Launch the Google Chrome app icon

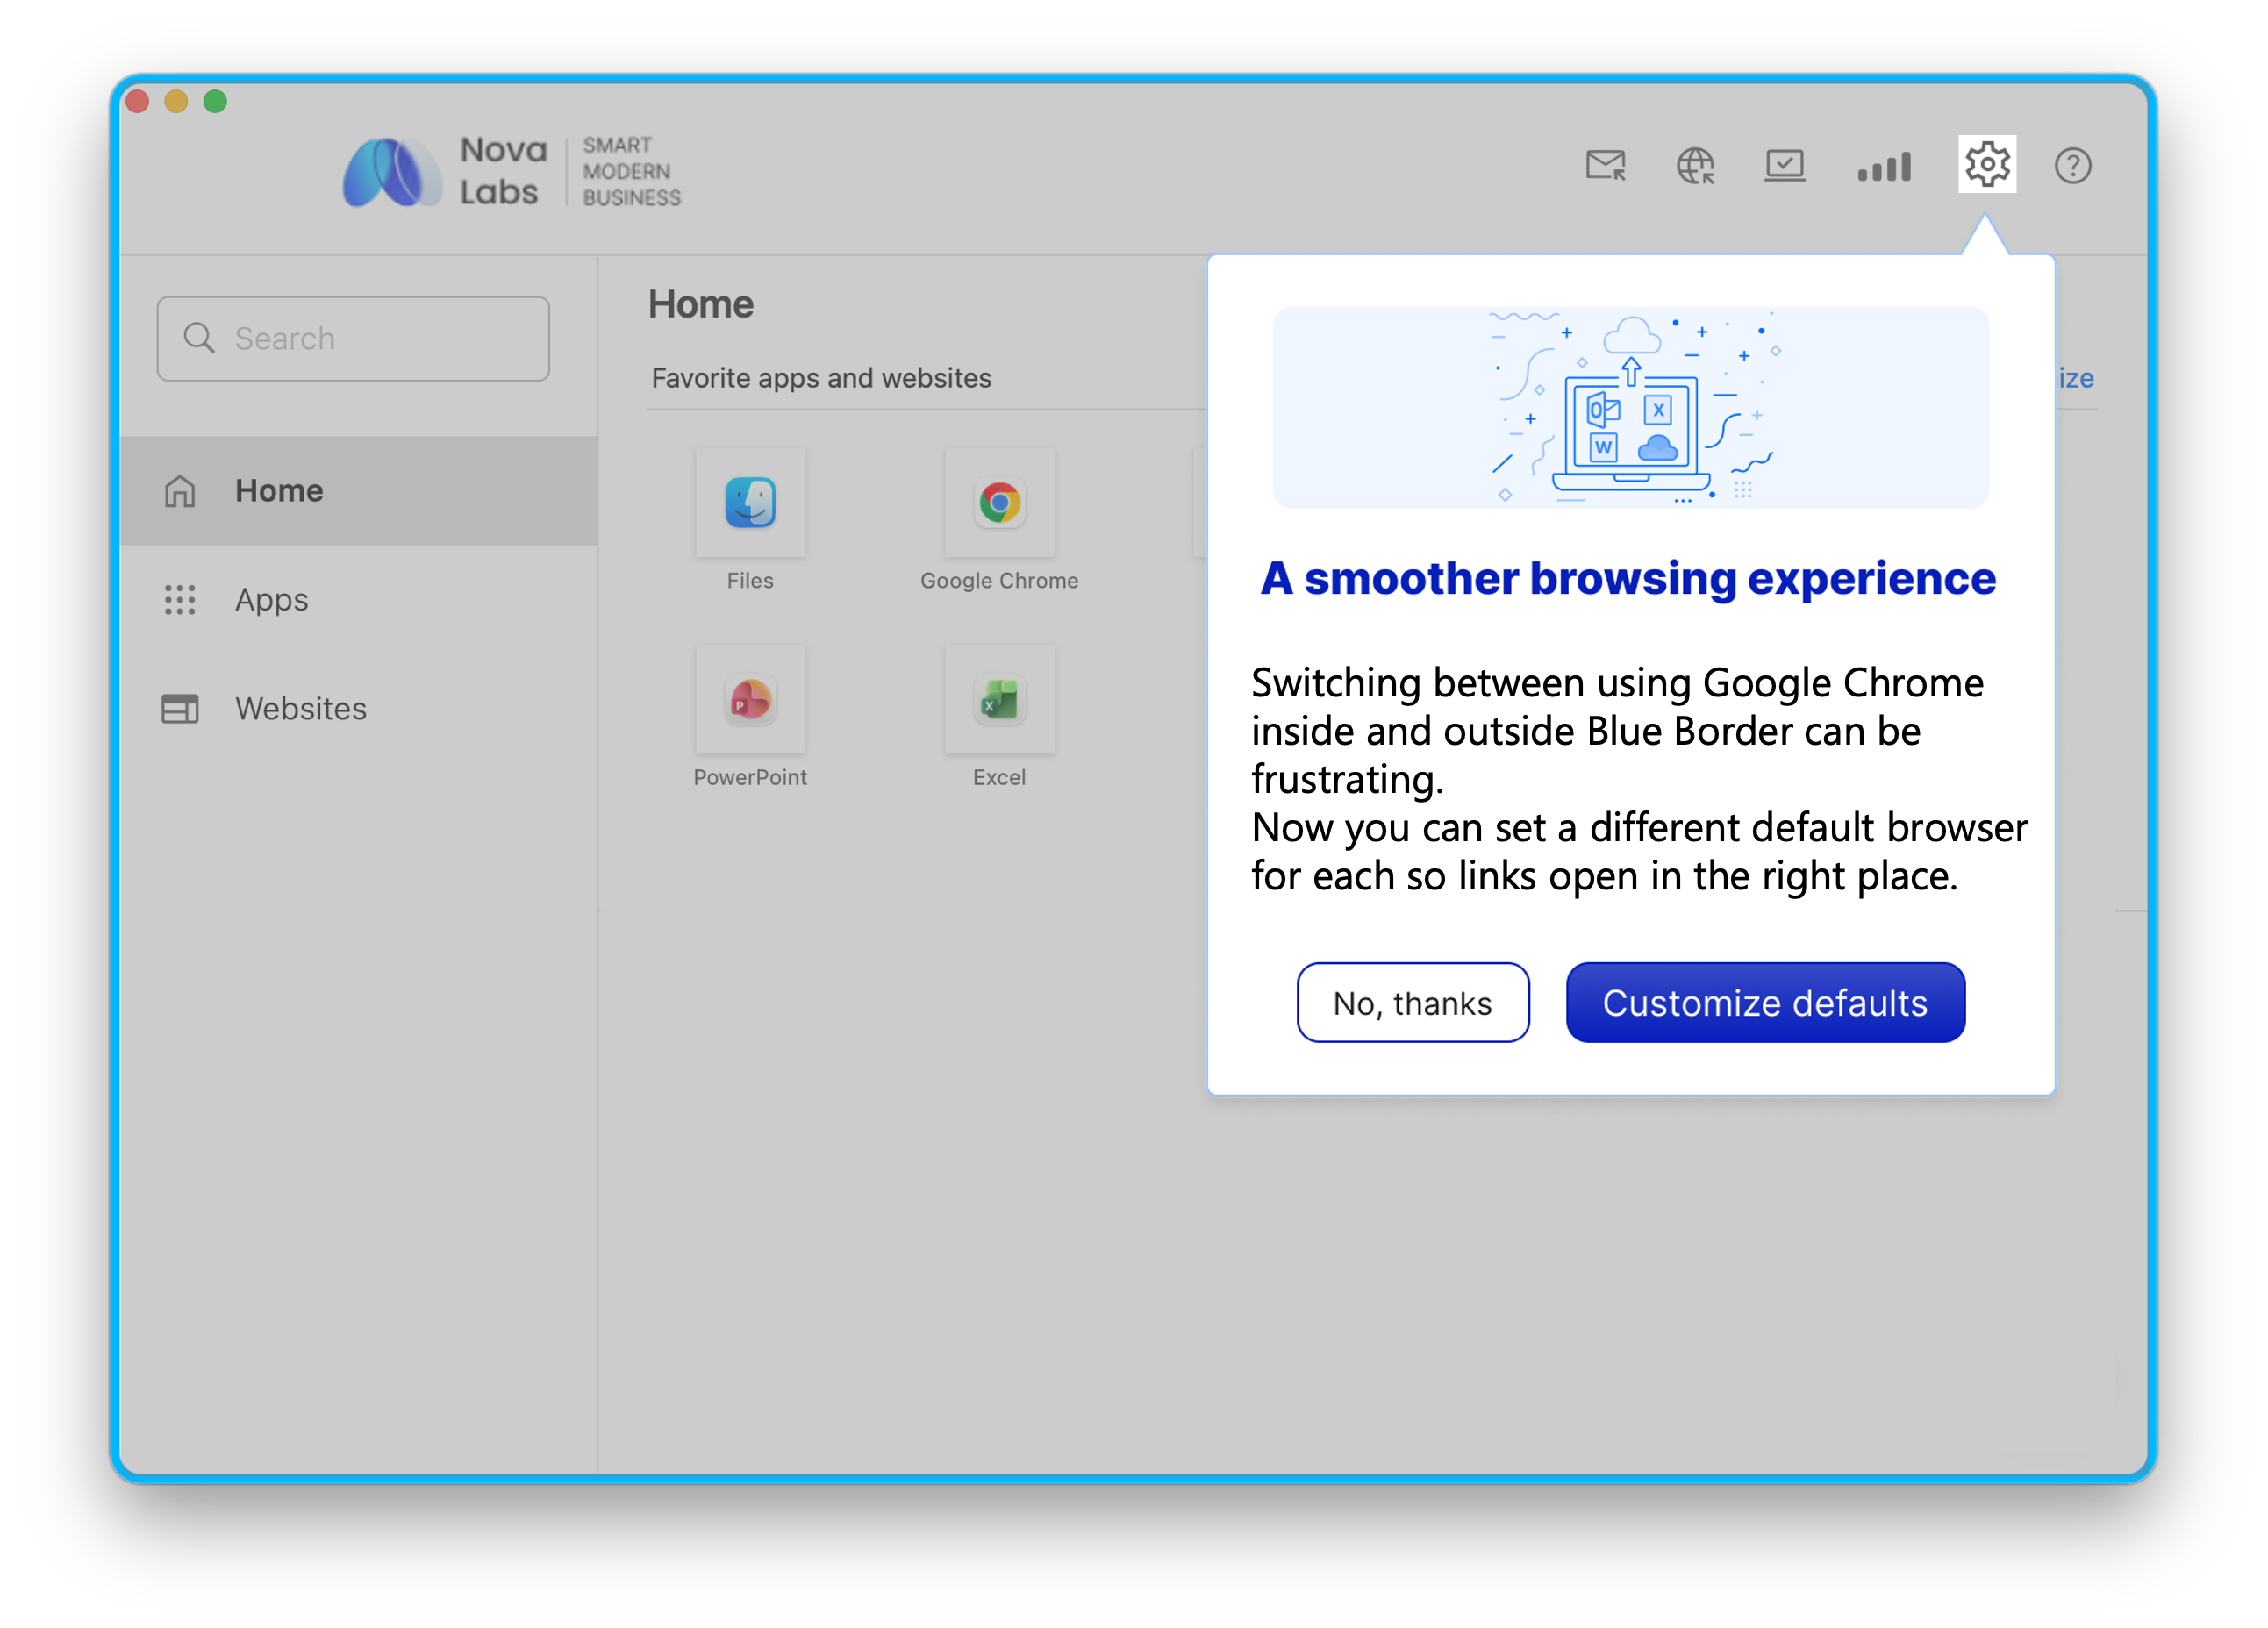(x=999, y=502)
